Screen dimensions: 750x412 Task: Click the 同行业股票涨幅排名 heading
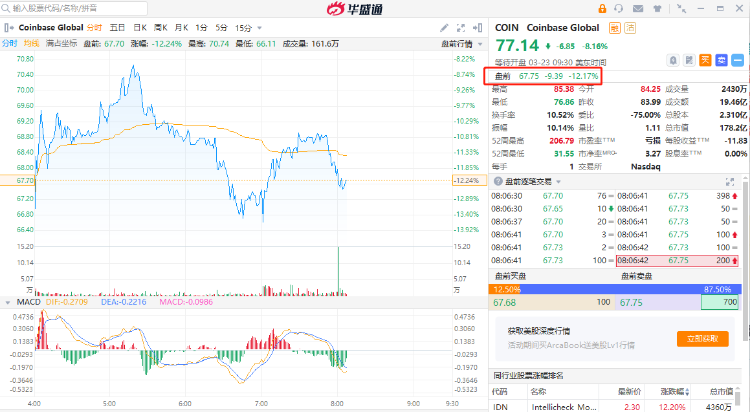[528, 376]
